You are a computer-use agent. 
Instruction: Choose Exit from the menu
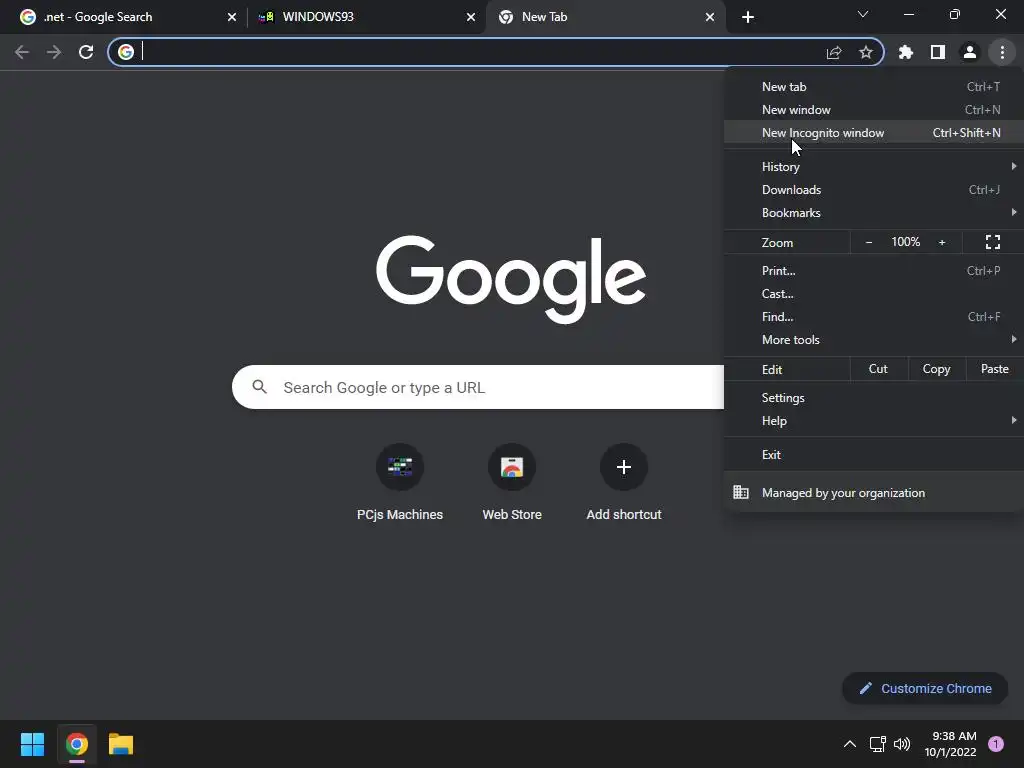874,455
